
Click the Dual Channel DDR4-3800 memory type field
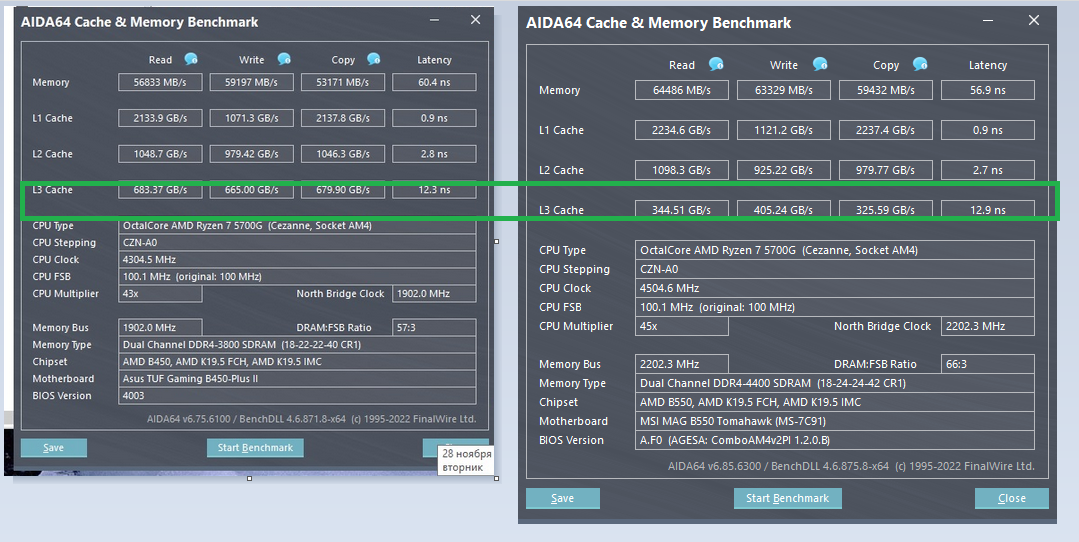(x=298, y=345)
